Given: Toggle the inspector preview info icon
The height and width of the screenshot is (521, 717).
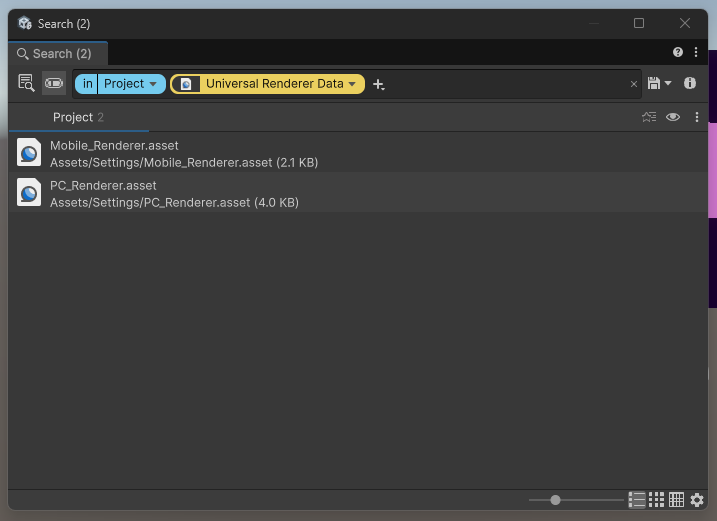Looking at the screenshot, I should [x=689, y=84].
